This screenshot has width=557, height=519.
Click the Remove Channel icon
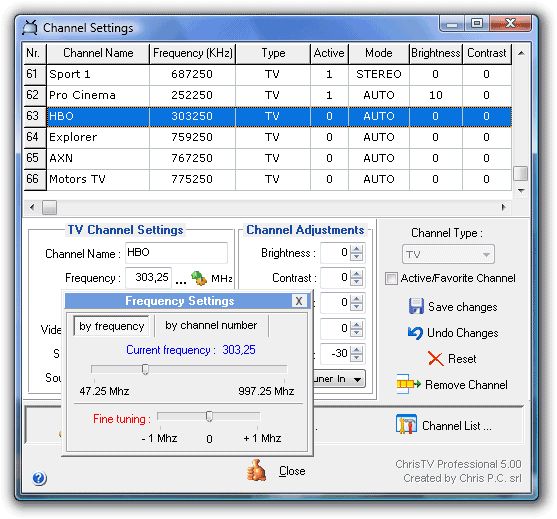(x=408, y=384)
